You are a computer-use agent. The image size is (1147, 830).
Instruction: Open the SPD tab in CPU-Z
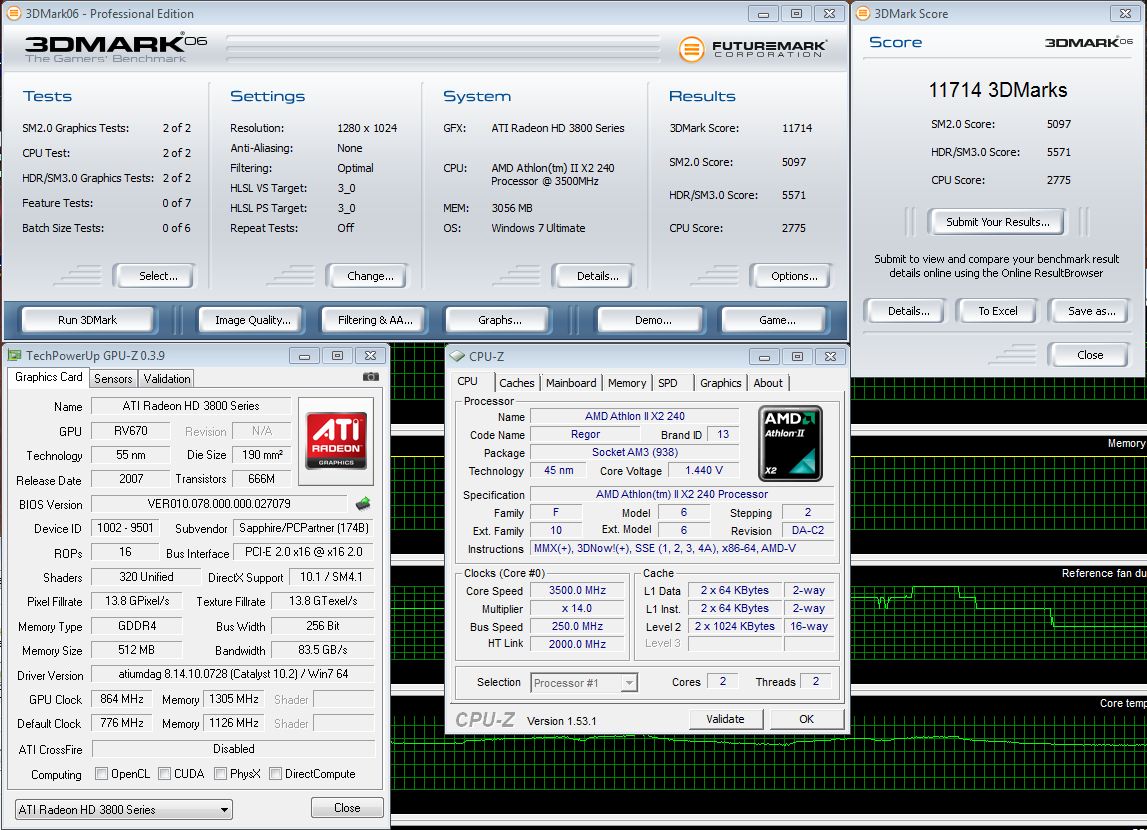pyautogui.click(x=667, y=383)
